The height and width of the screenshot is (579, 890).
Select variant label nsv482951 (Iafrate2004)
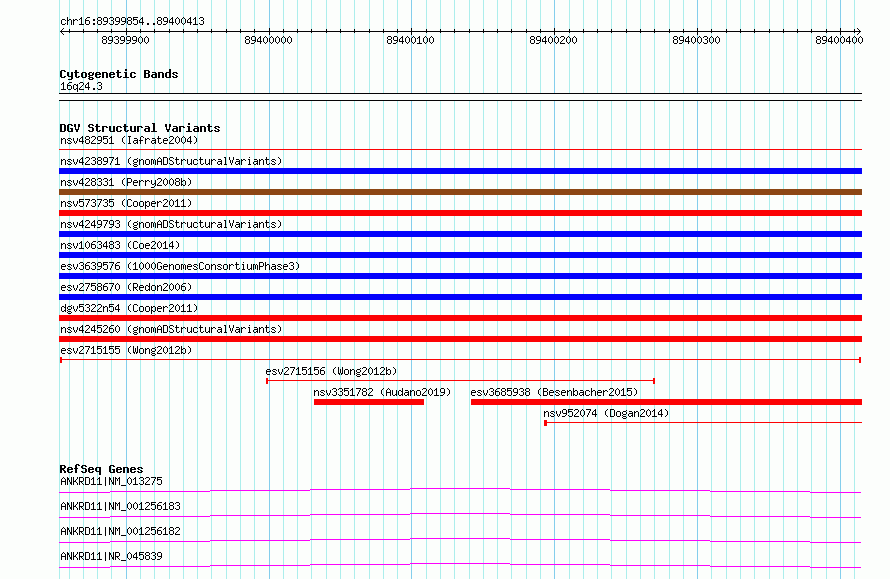coord(129,140)
